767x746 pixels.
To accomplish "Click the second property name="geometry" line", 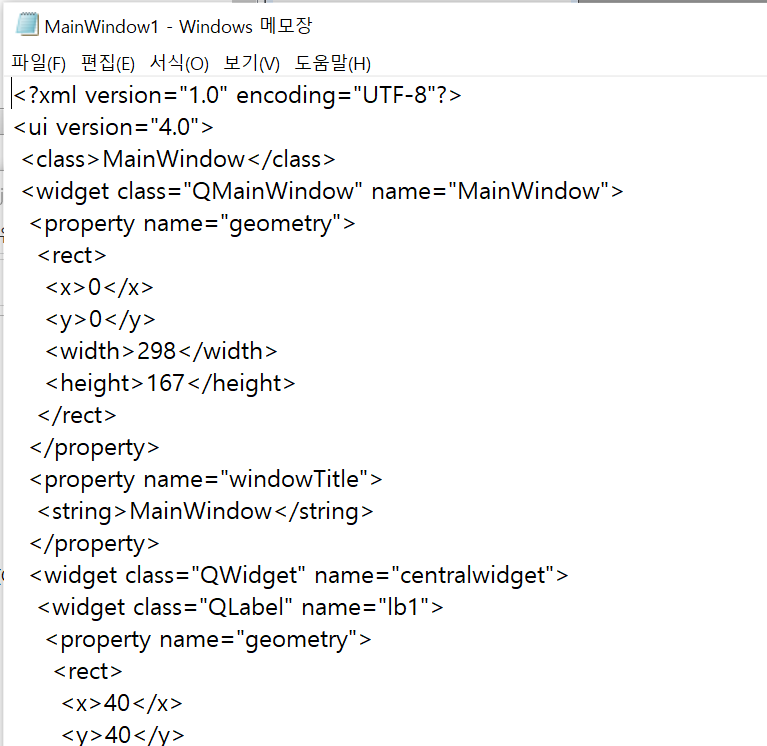I will point(208,640).
